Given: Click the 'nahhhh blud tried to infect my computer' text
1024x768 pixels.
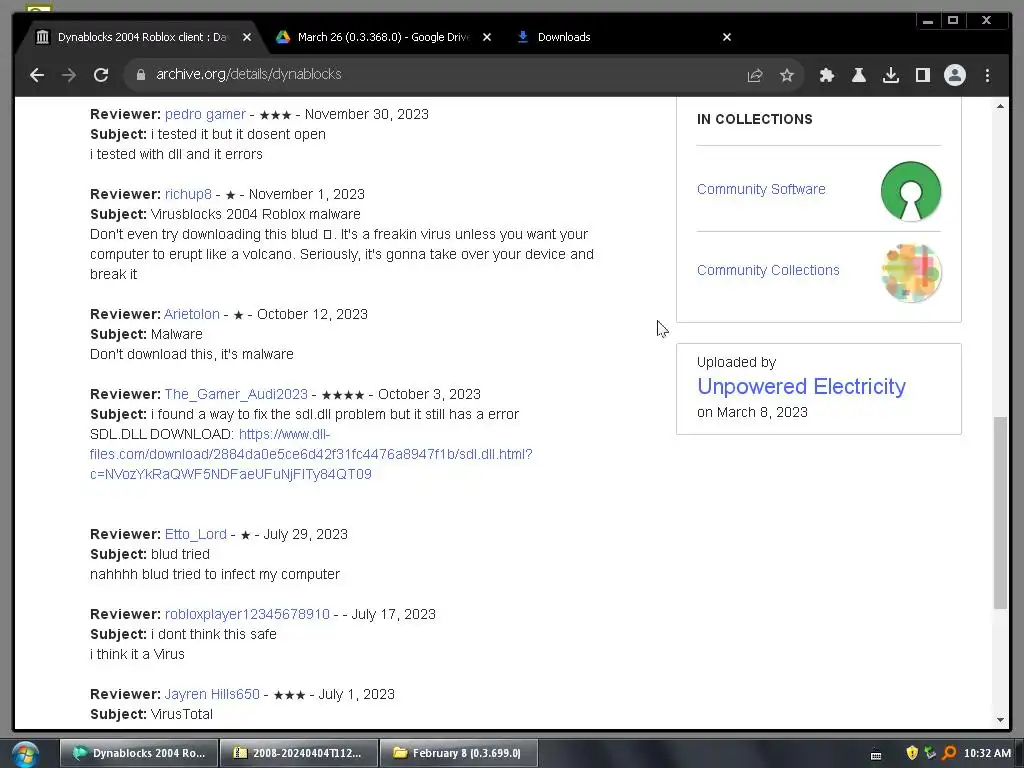Looking at the screenshot, I should (x=215, y=575).
